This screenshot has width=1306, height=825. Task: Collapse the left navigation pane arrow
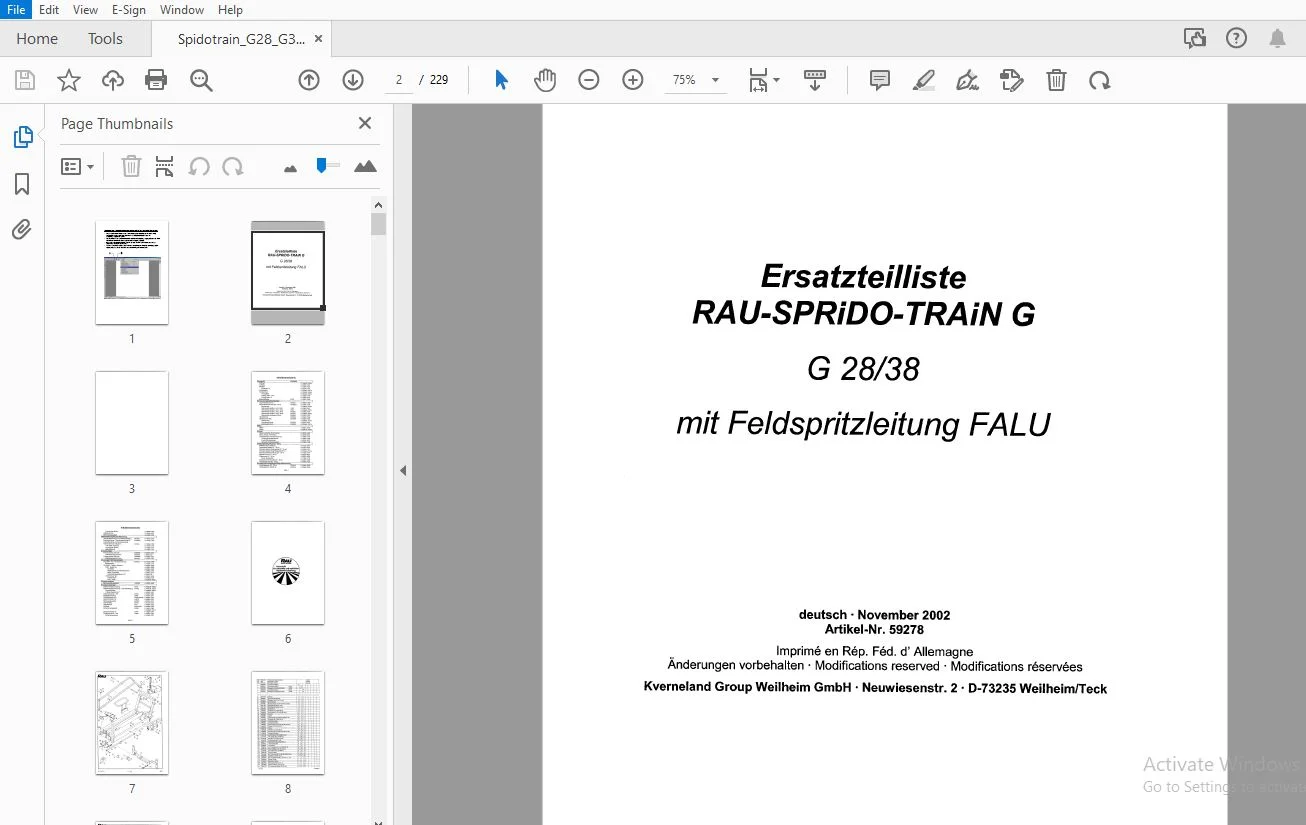tap(403, 470)
